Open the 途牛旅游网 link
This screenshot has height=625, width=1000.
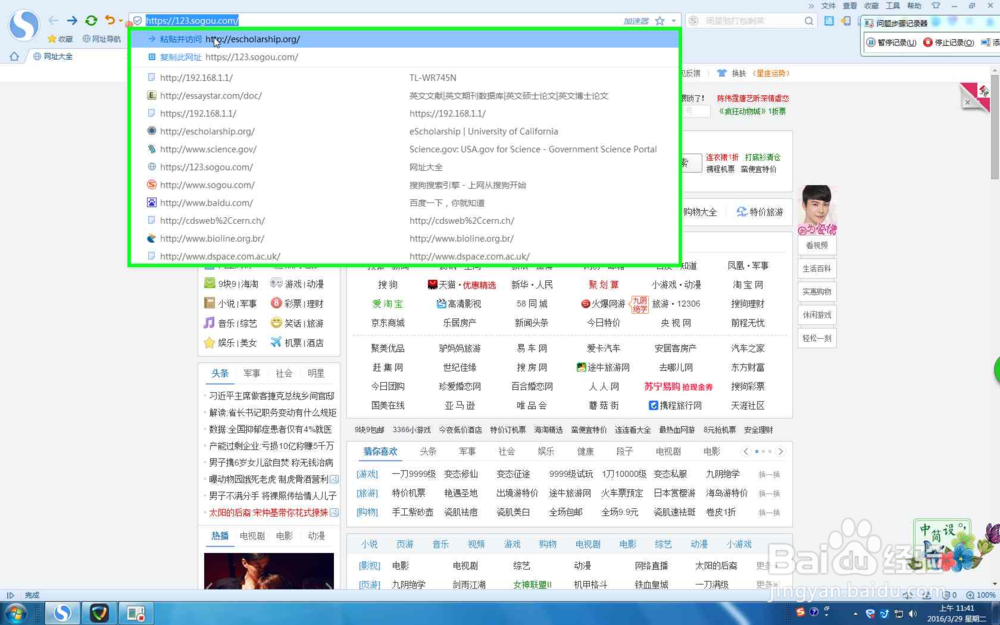(603, 367)
